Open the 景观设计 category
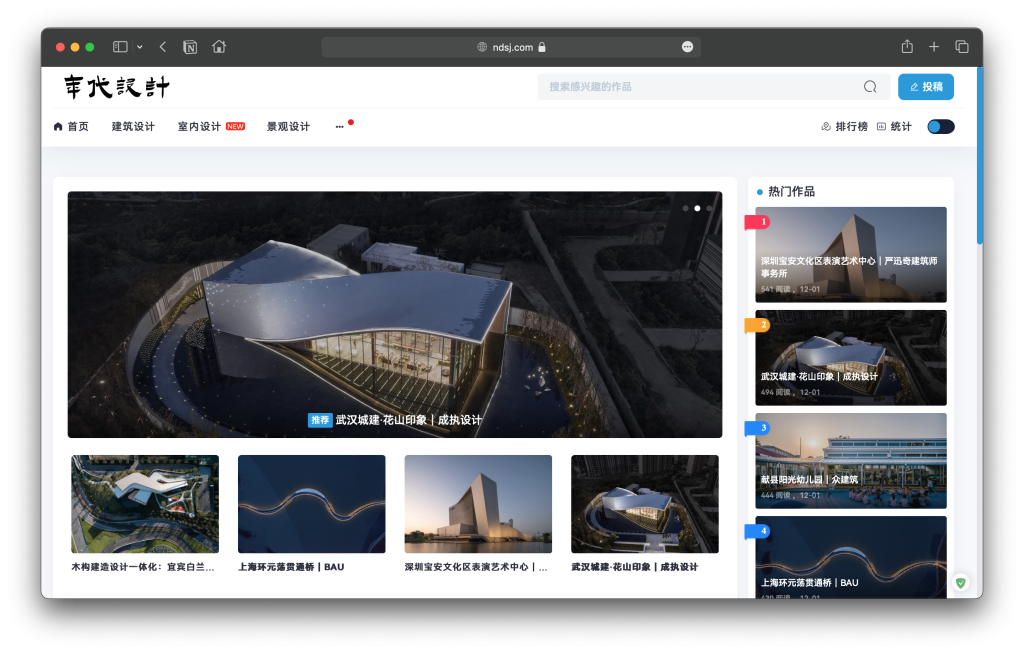This screenshot has height=653, width=1024. (289, 127)
